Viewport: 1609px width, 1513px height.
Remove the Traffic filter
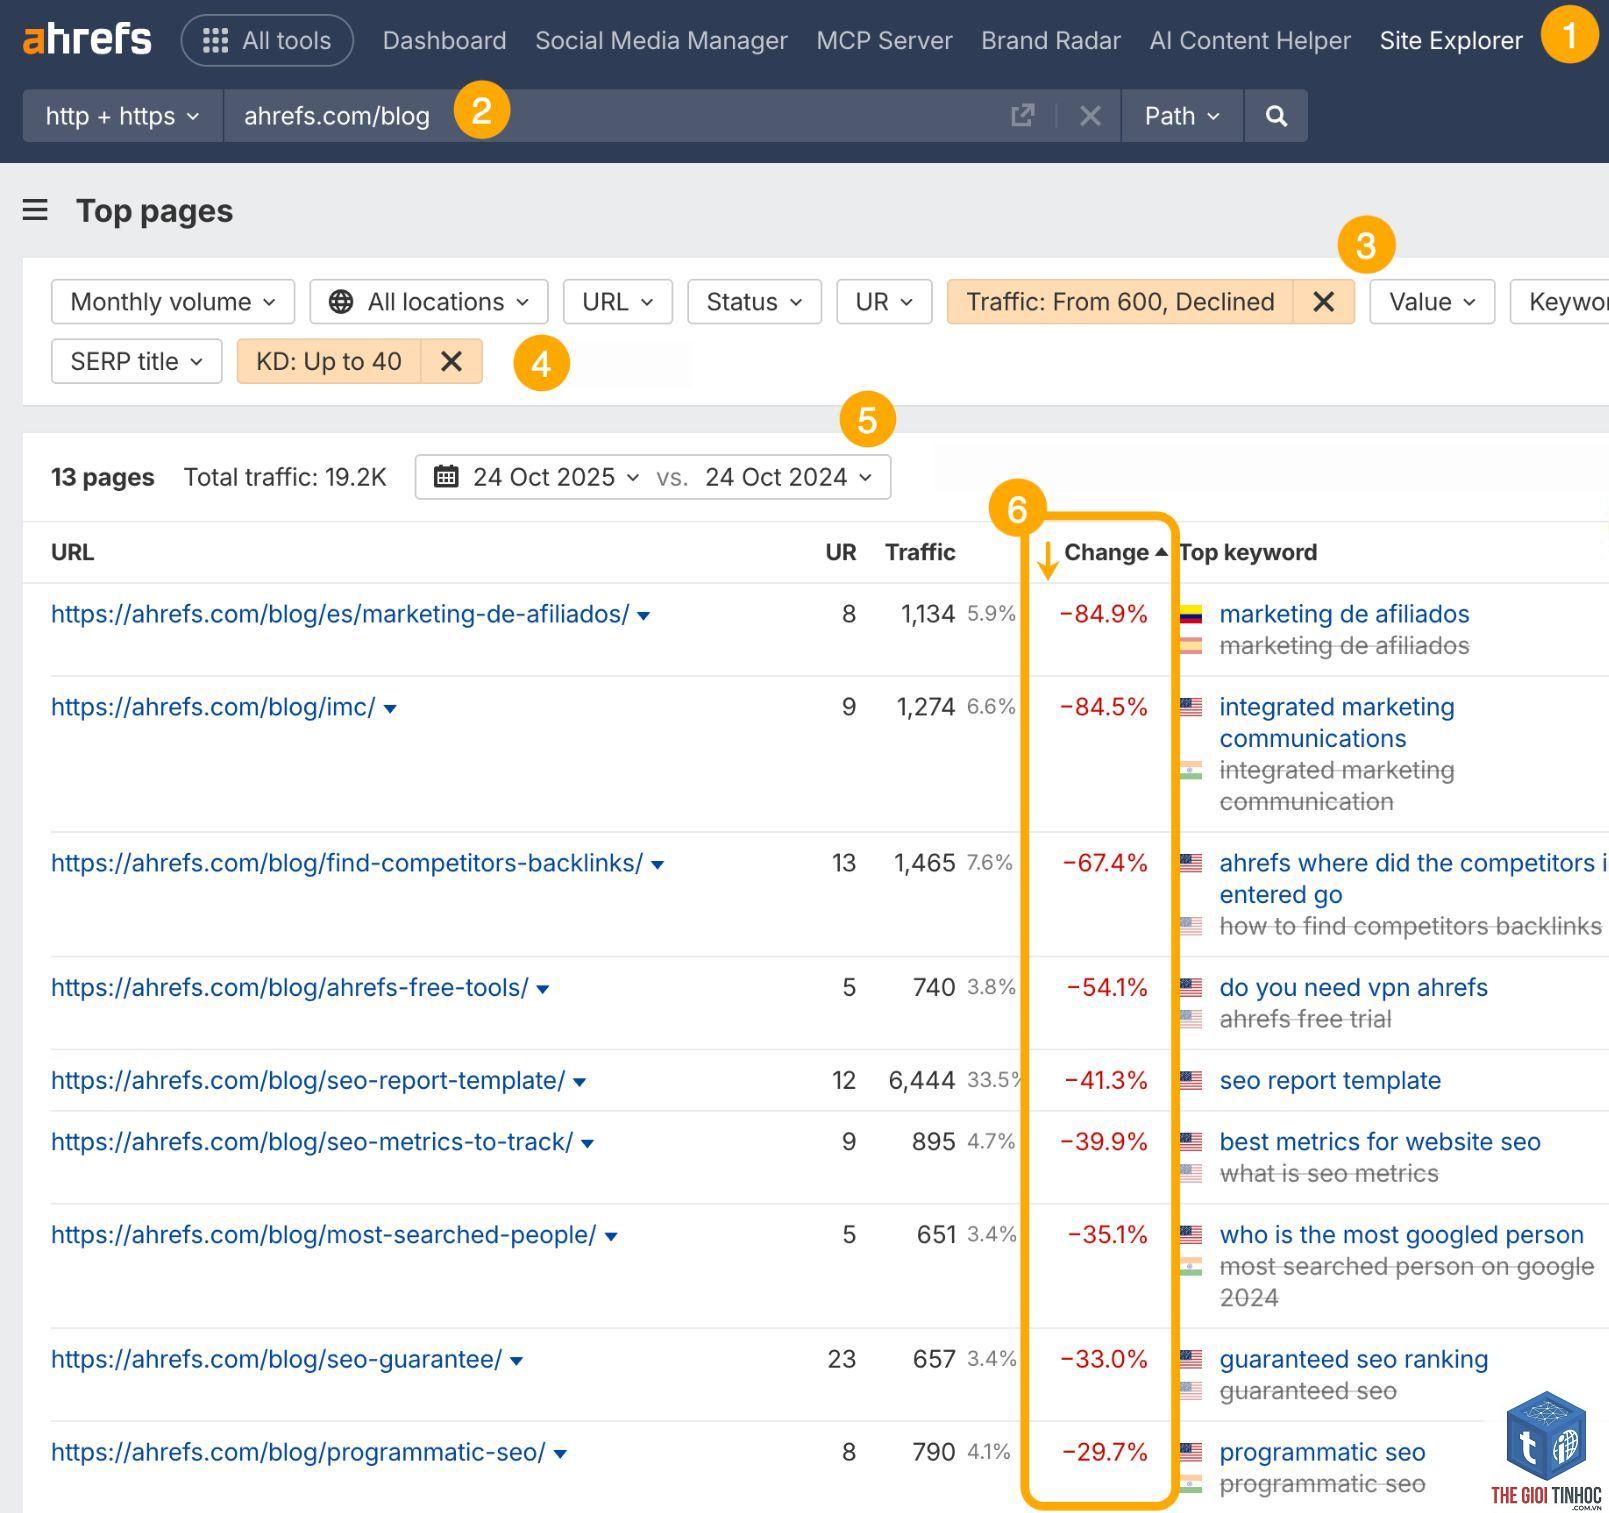[x=1324, y=302]
